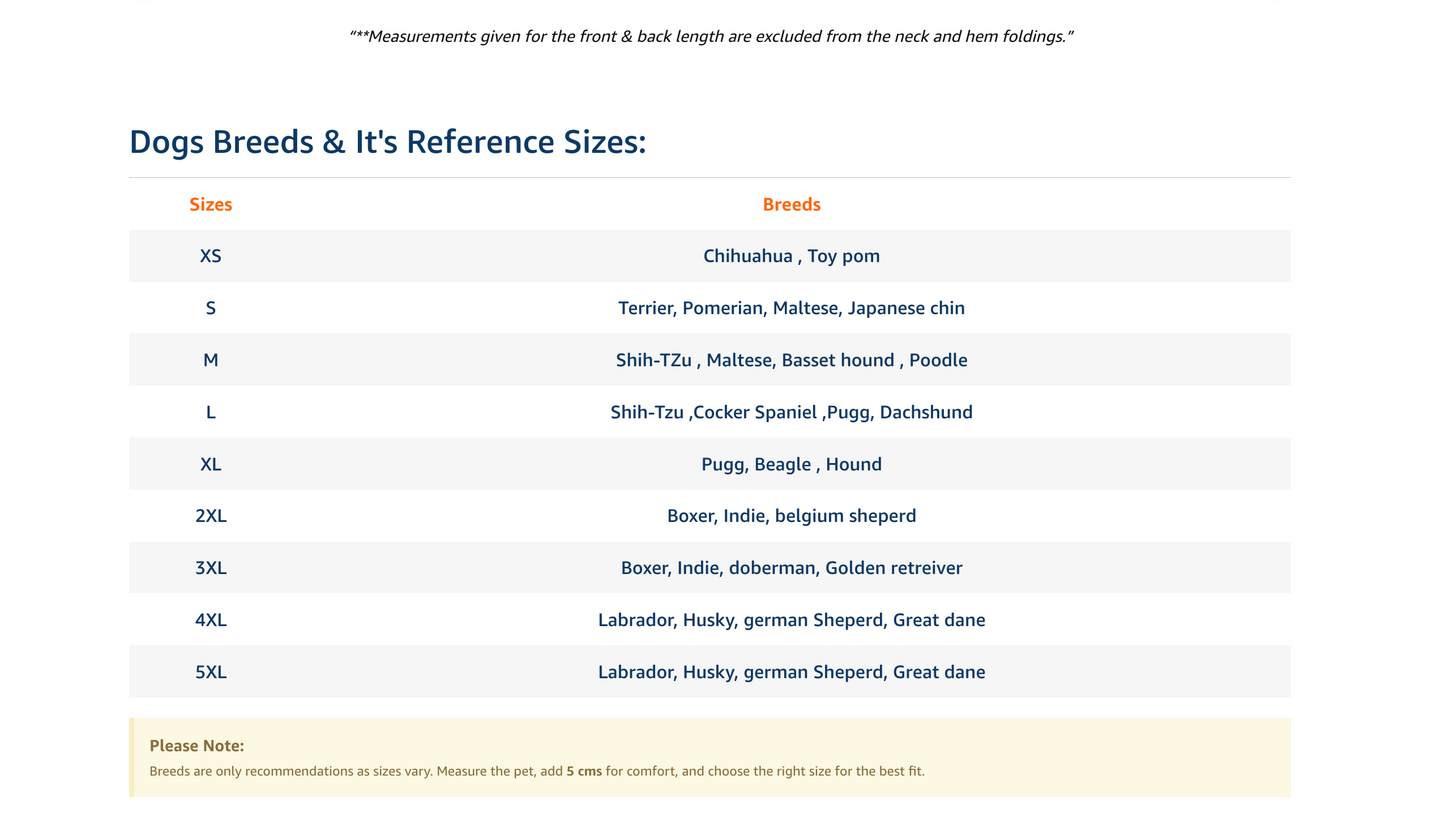Click the Terrier, Pomerian, Maltese breeds text
Viewport: 1445px width, 839px height.
click(791, 308)
